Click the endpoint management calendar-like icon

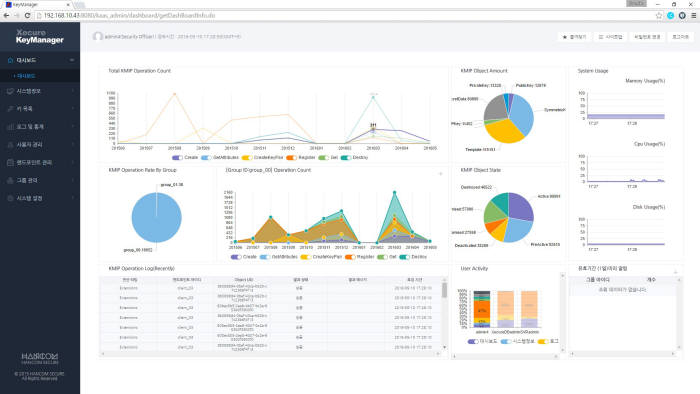pos(10,162)
